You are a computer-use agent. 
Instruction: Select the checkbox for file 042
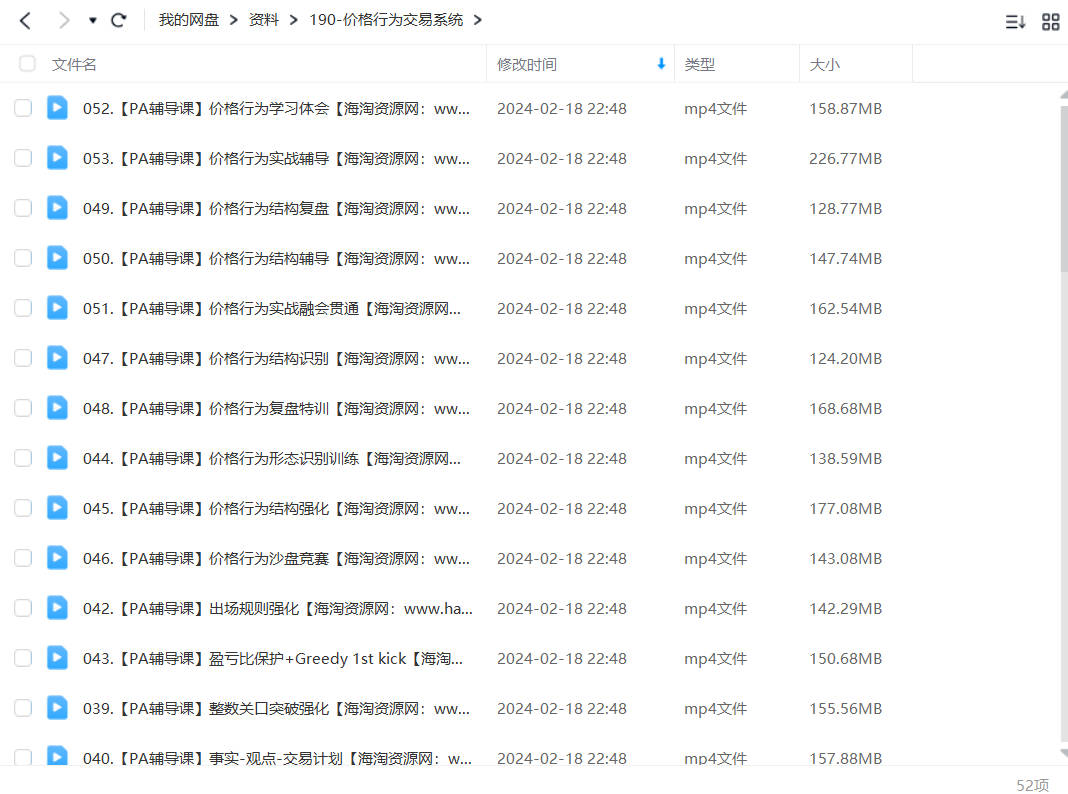pyautogui.click(x=23, y=607)
